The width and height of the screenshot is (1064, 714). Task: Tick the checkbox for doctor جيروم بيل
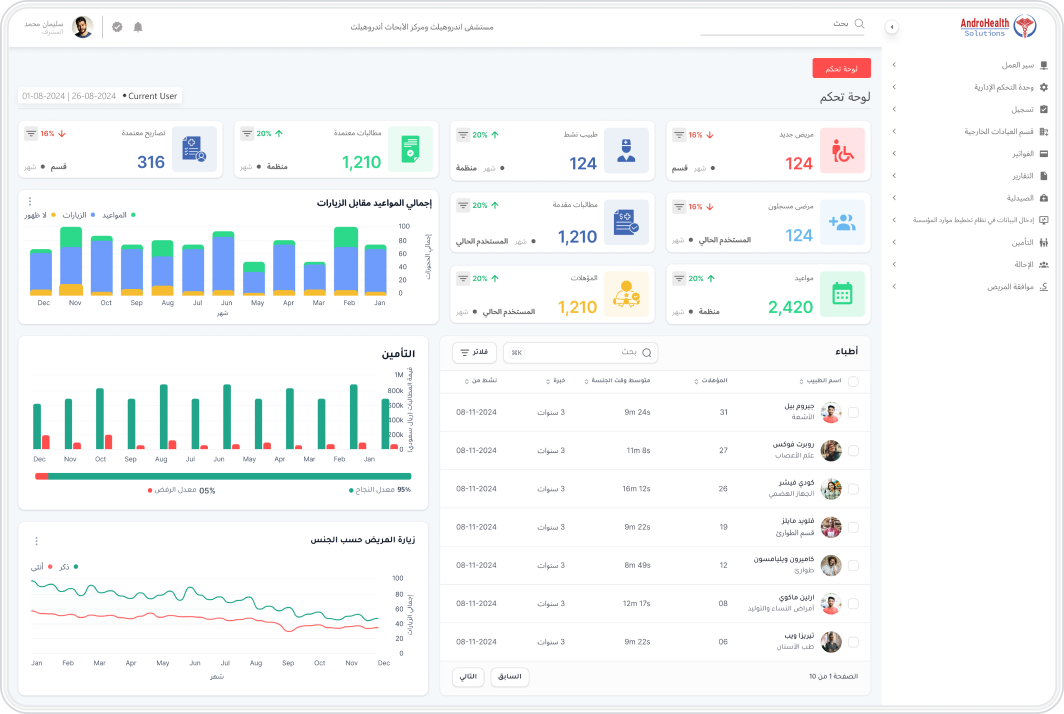click(x=853, y=412)
